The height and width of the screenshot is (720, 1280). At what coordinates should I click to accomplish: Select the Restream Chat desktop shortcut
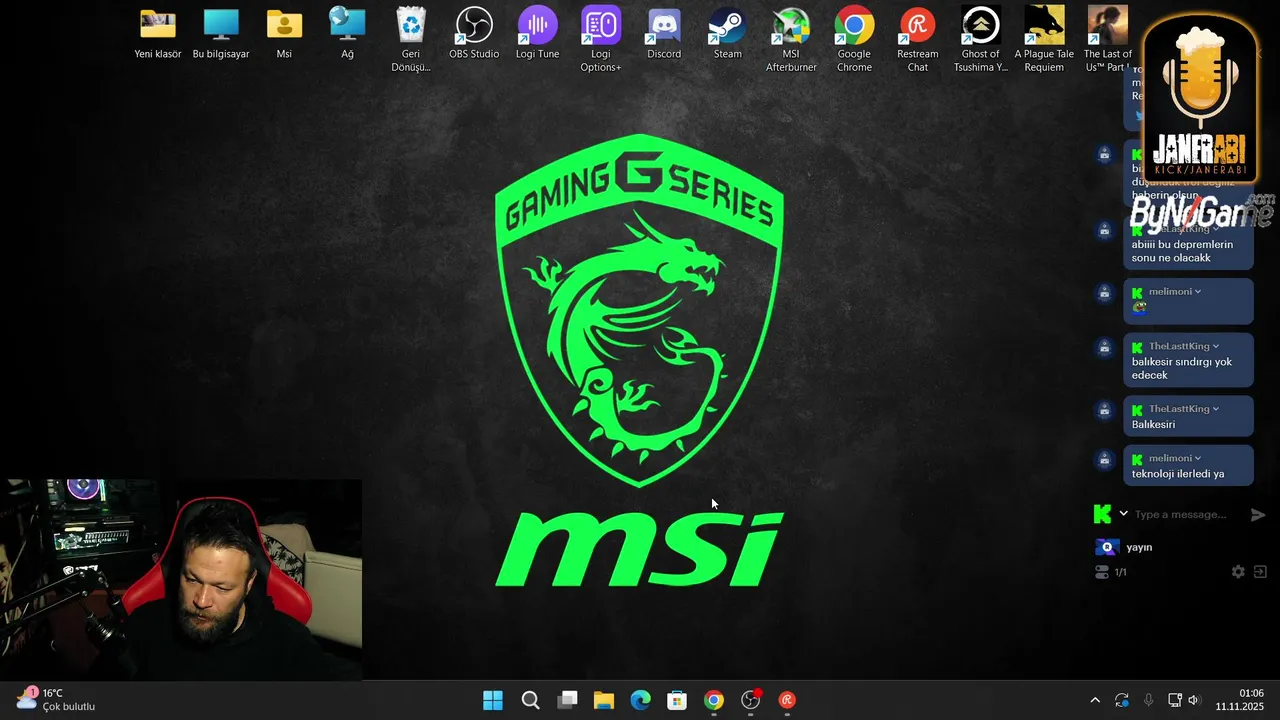[918, 40]
